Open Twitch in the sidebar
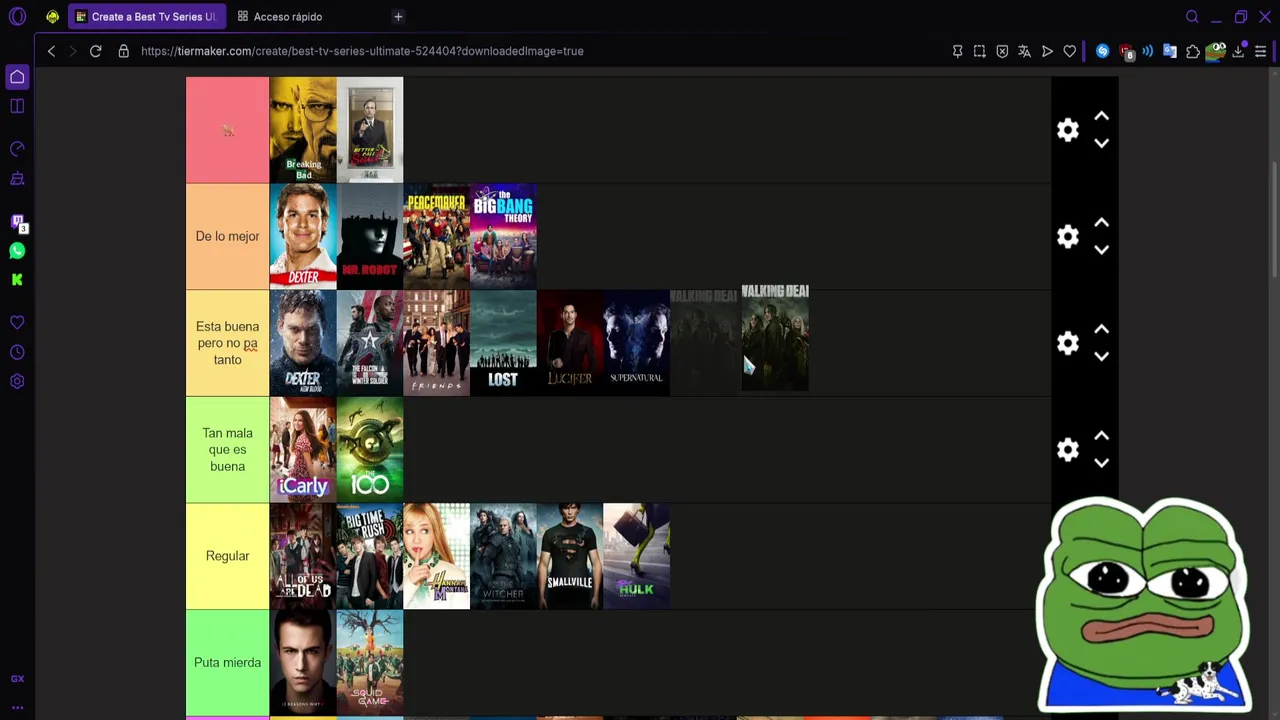1280x720 pixels. pos(17,222)
